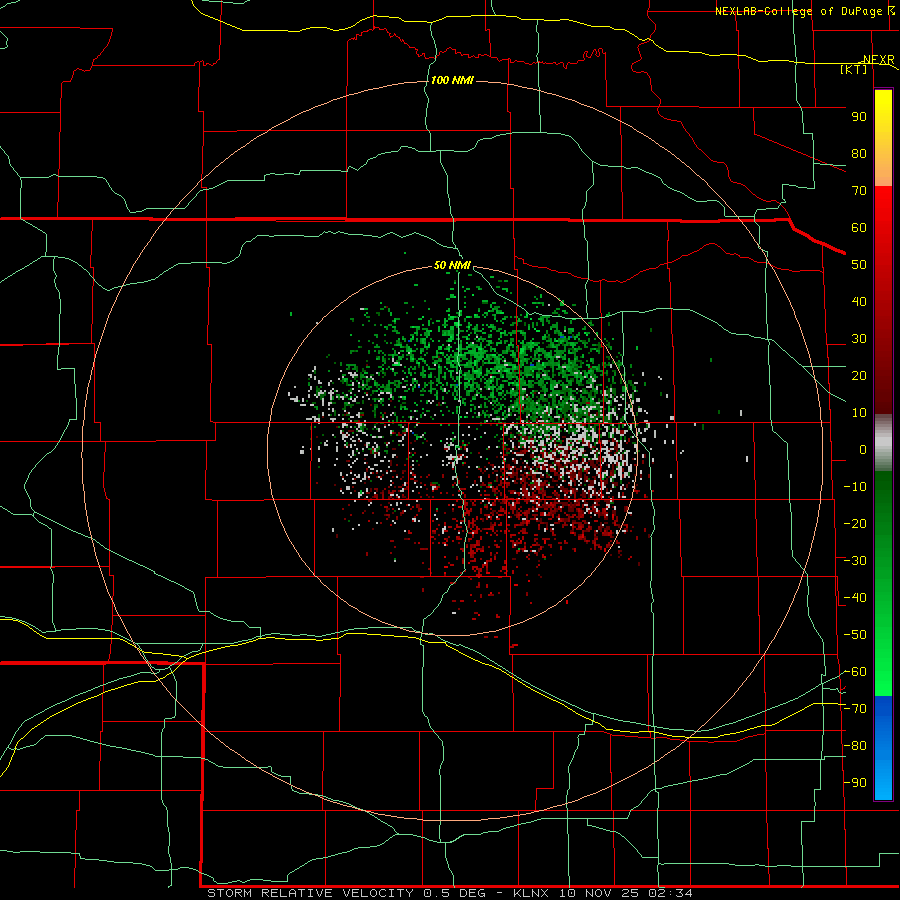The image size is (900, 900).
Task: Click the 20 value on velocity scale
Action: click(x=859, y=376)
